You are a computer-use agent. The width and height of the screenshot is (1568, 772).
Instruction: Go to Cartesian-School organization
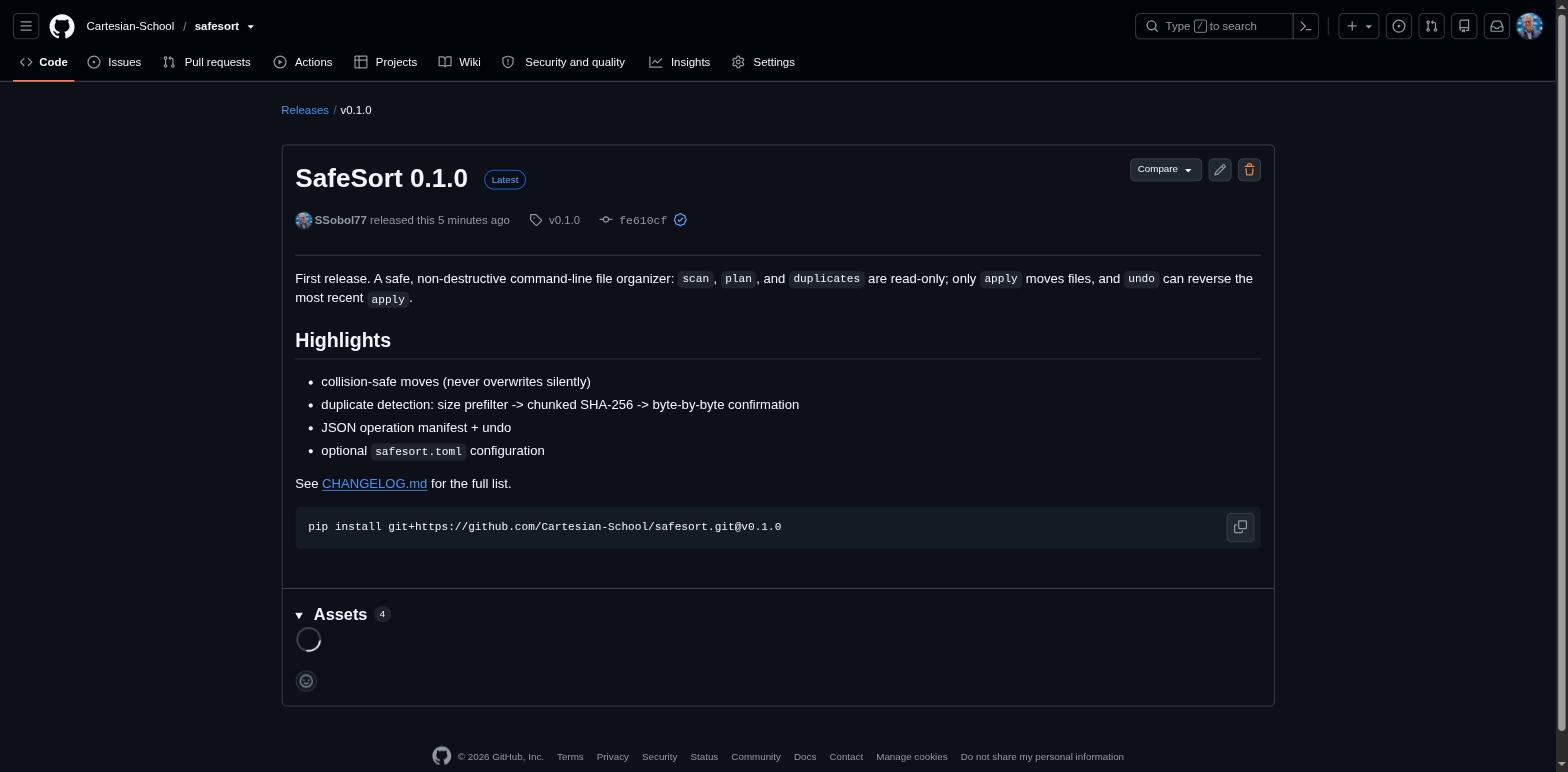pos(130,26)
